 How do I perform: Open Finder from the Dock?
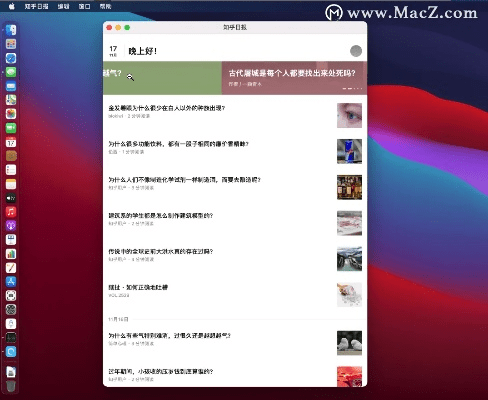[x=11, y=30]
